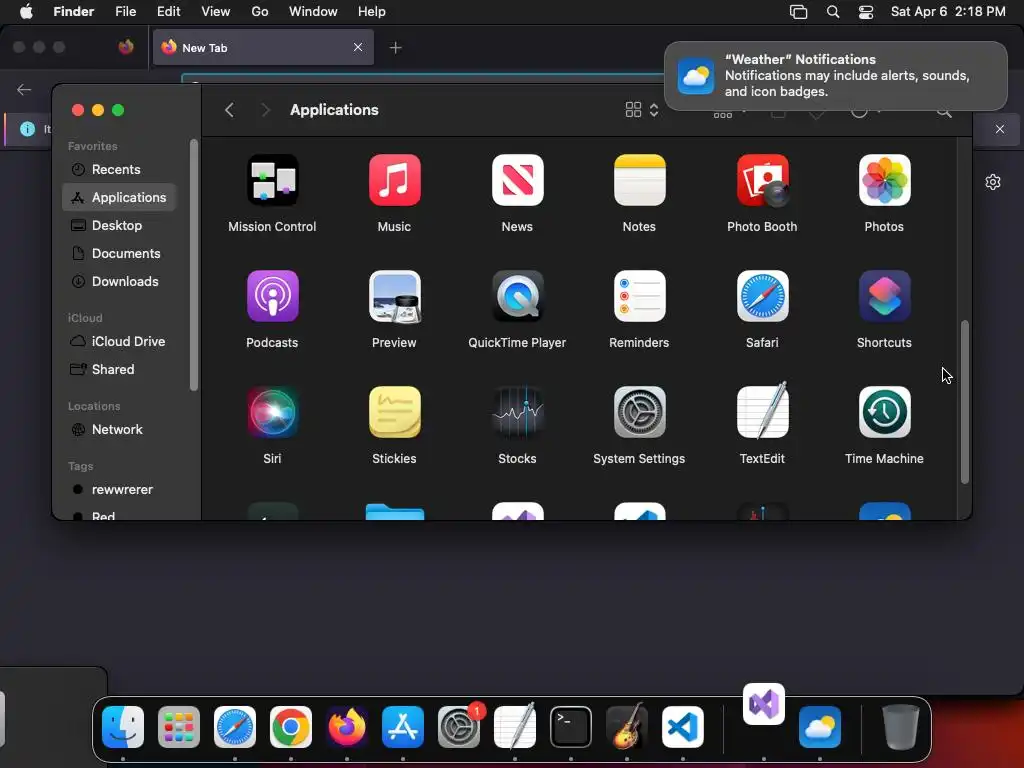Open the News app icon
The height and width of the screenshot is (768, 1024).
point(517,180)
